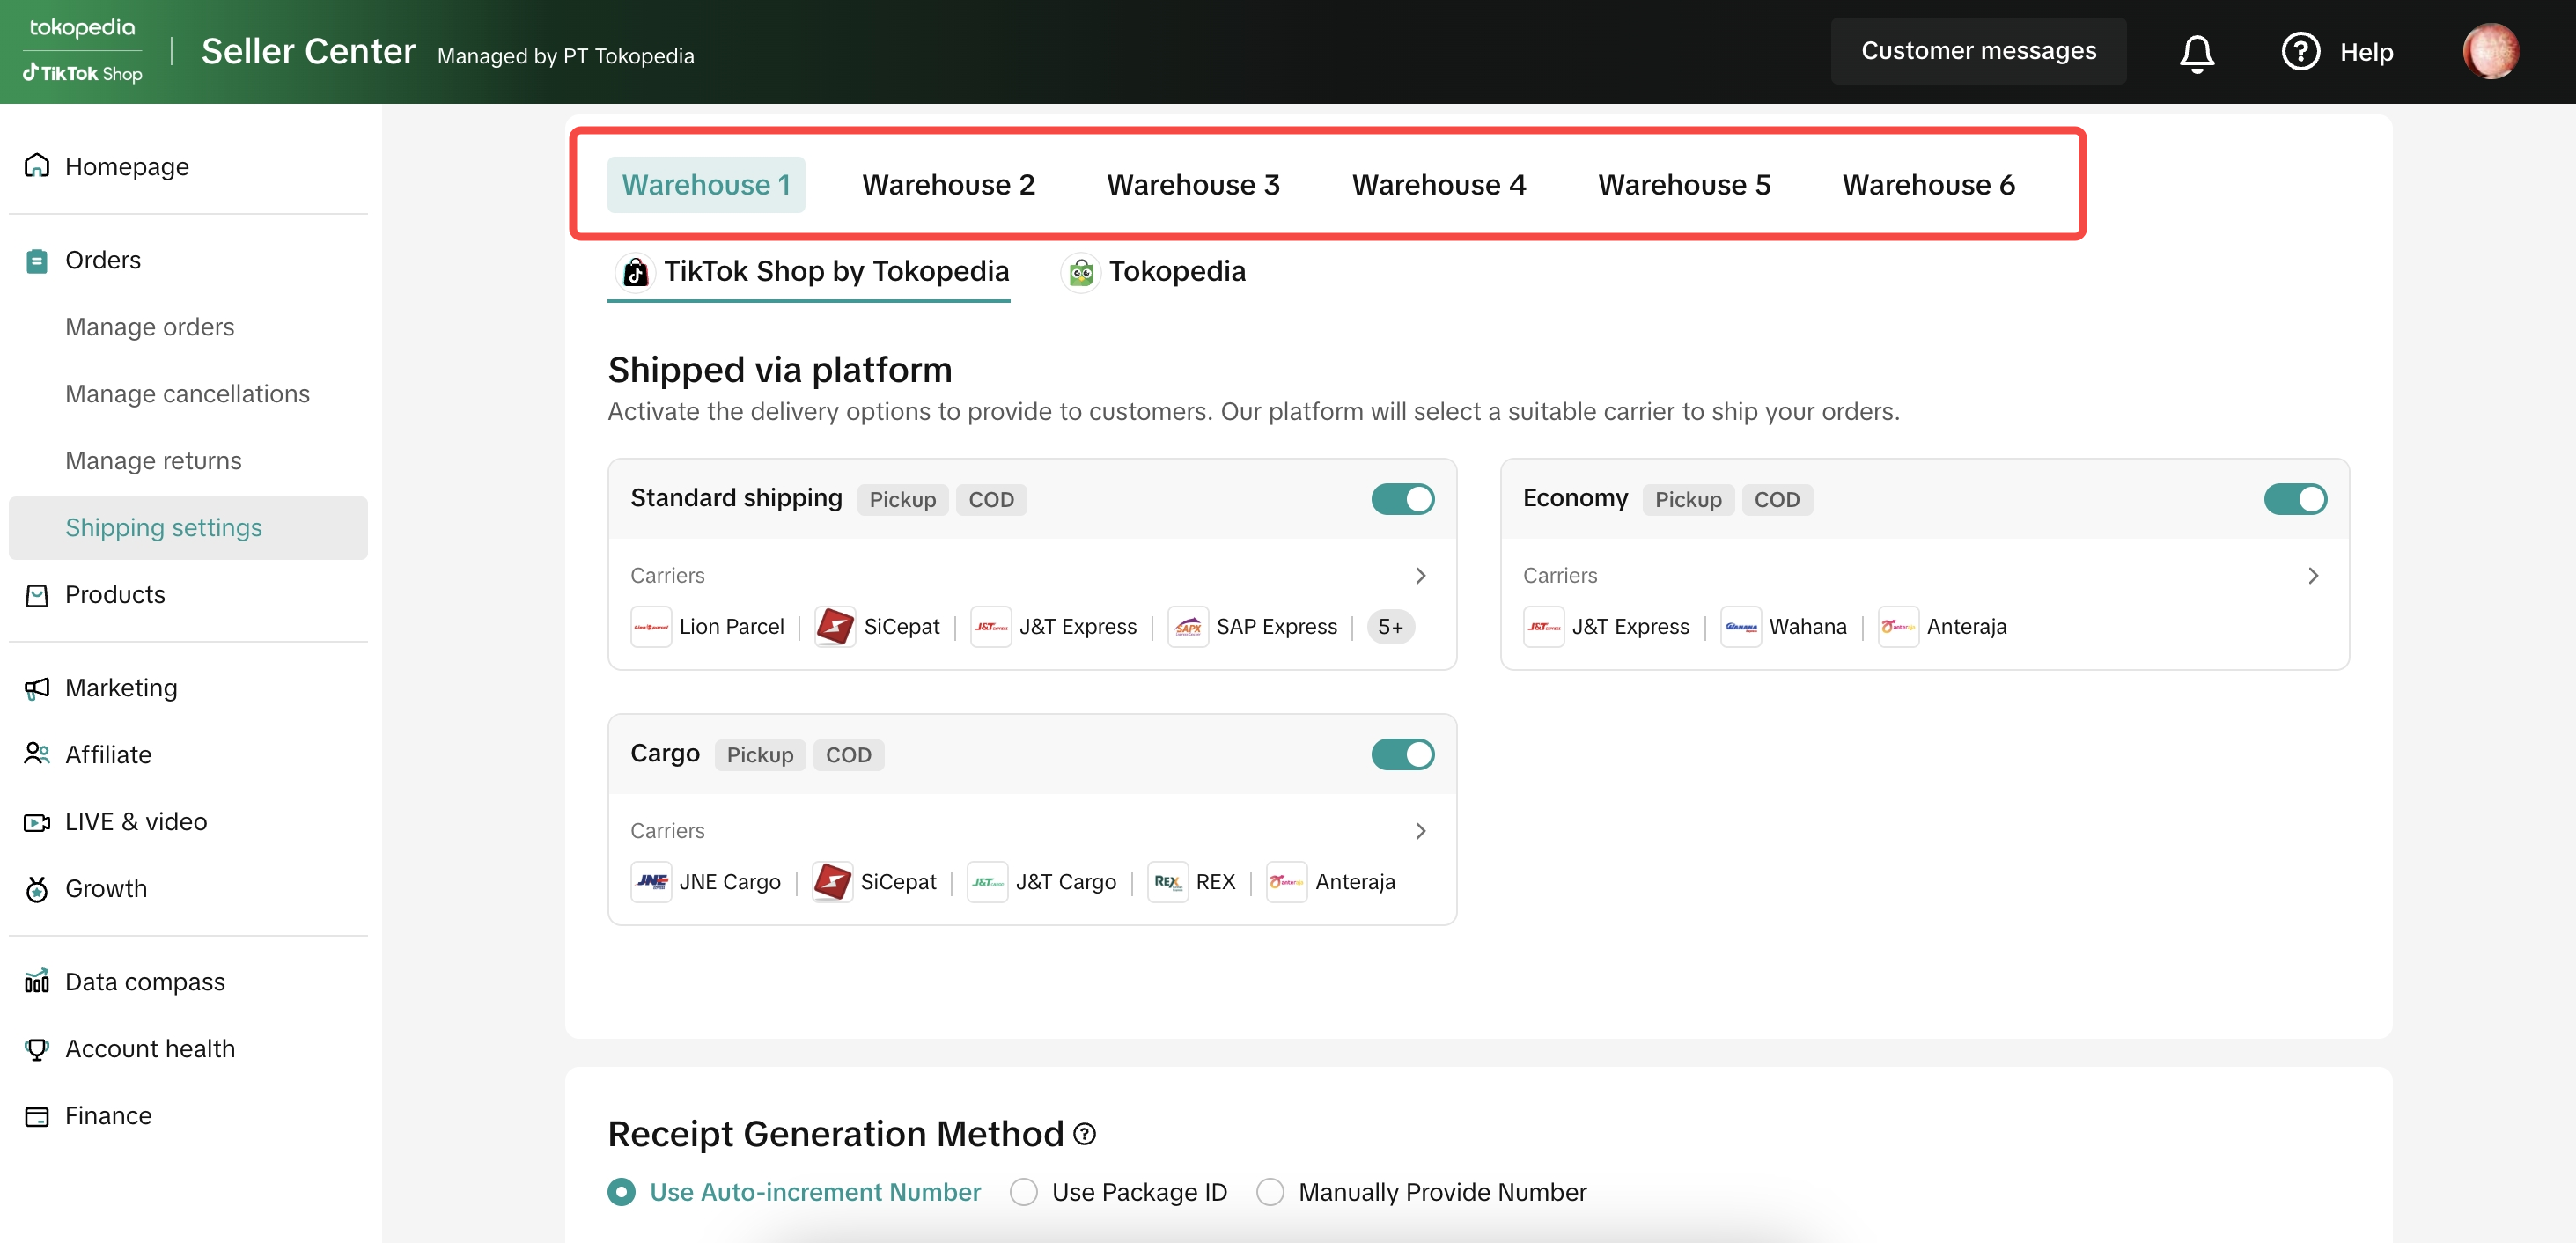The image size is (2576, 1243).
Task: Click the LIVE & video camera icon
Action: [x=37, y=822]
